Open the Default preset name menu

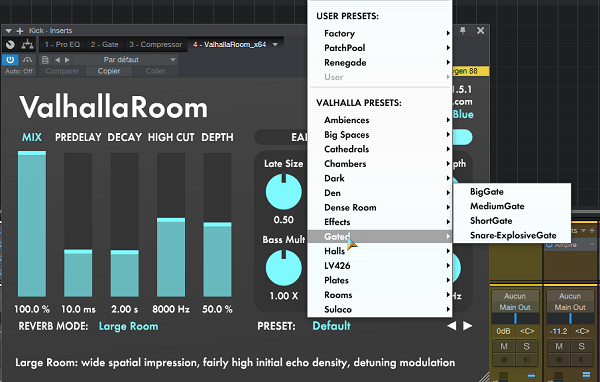[x=331, y=326]
